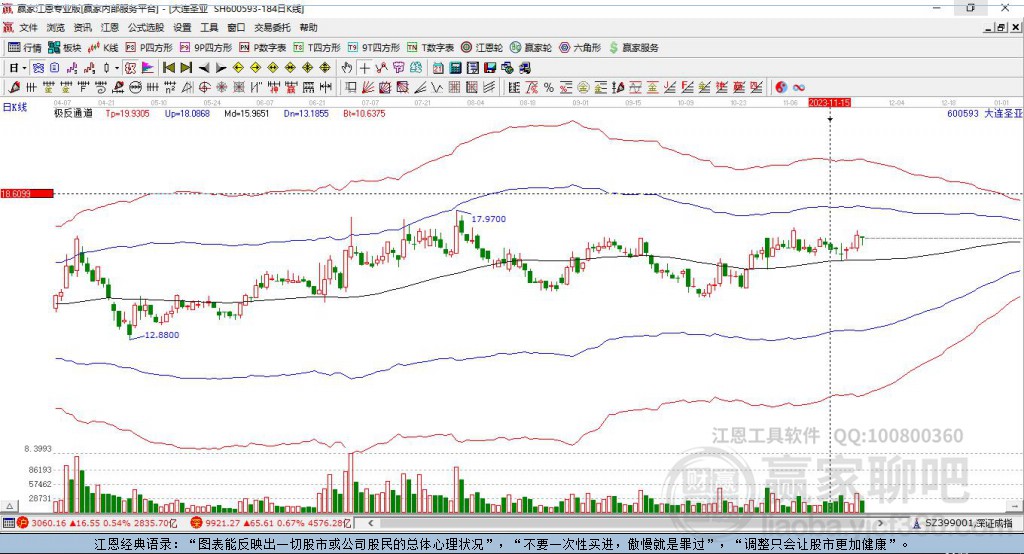
Task: Open the 9T四方形 tool
Action: [374, 48]
